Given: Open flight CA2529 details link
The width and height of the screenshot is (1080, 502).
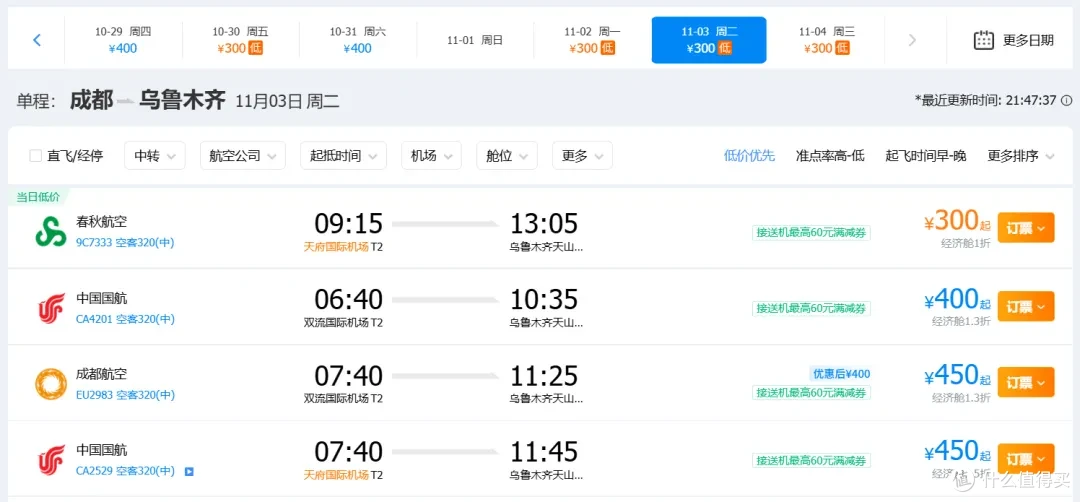Looking at the screenshot, I should coord(125,471).
